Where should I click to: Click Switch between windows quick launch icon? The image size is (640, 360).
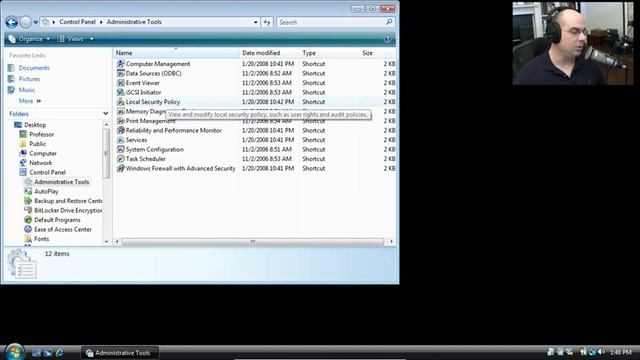click(x=48, y=353)
